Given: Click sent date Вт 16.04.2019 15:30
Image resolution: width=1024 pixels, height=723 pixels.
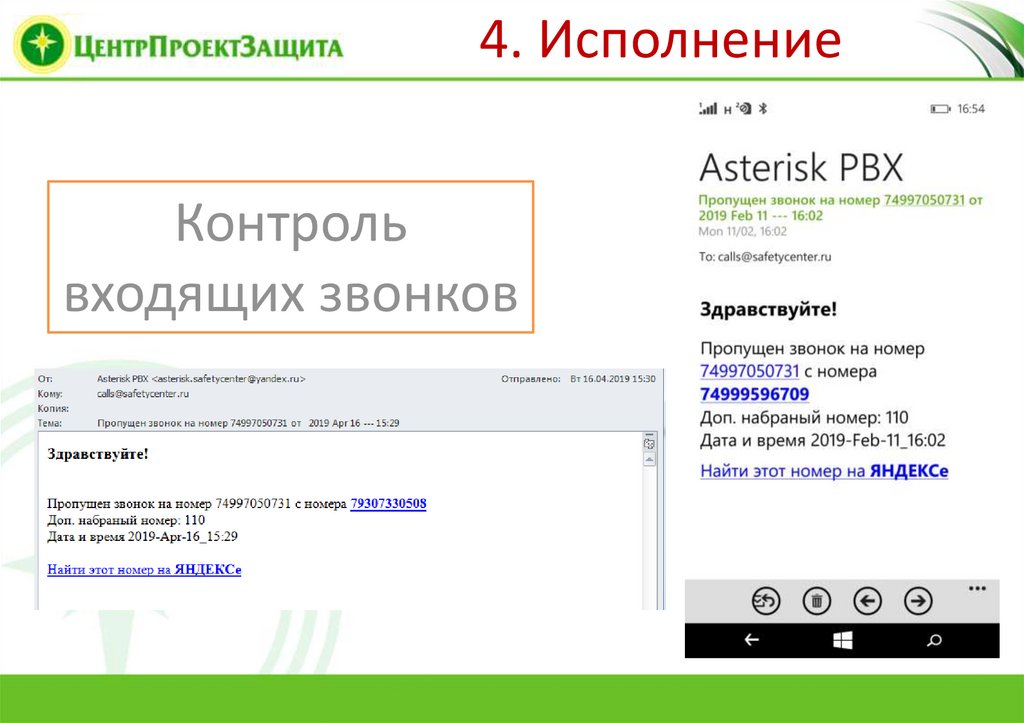Looking at the screenshot, I should tap(613, 379).
